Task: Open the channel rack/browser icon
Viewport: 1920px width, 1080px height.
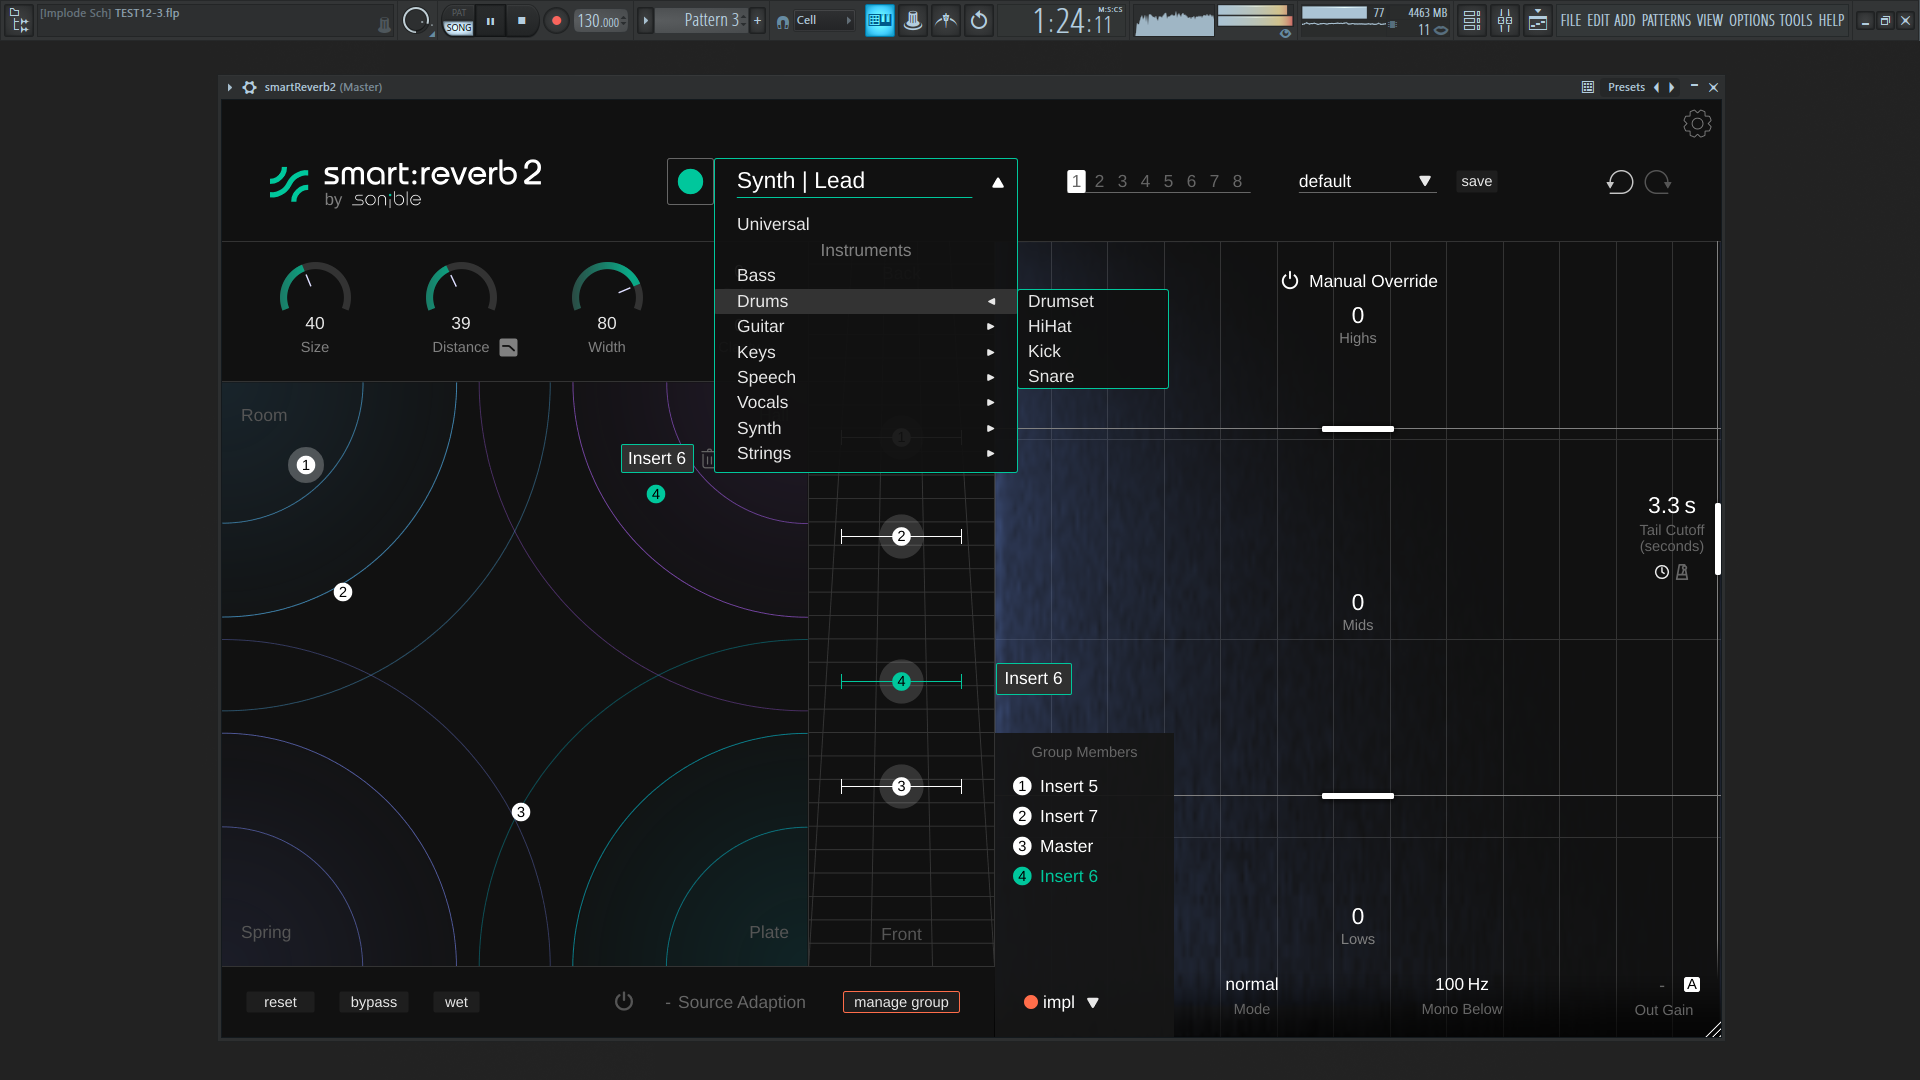Action: [1538, 20]
